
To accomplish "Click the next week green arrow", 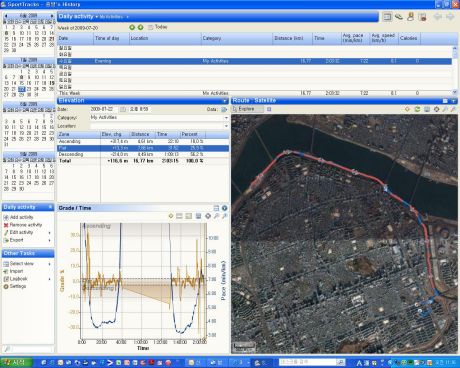I will 140,27.
